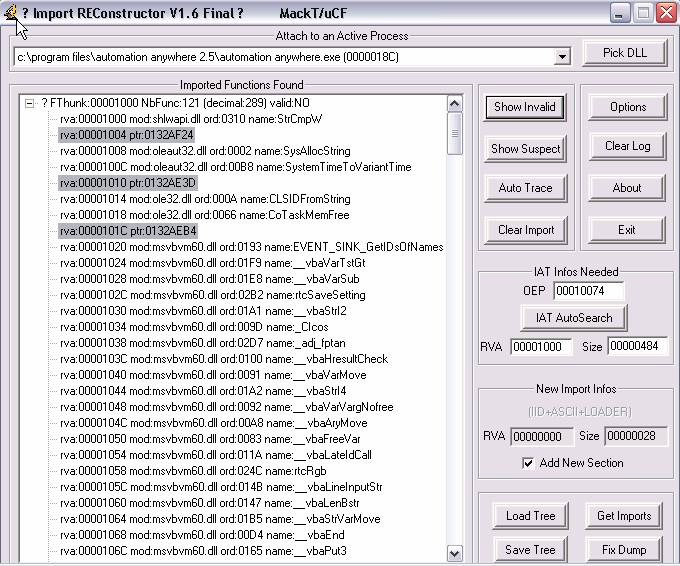The height and width of the screenshot is (566, 680).
Task: Select the FThunk:00001000 NbFunc:121 root row
Action: [175, 103]
